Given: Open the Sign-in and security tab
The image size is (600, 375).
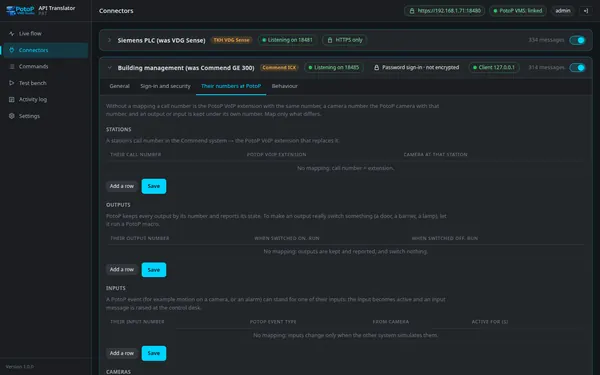Looking at the screenshot, I should [165, 86].
